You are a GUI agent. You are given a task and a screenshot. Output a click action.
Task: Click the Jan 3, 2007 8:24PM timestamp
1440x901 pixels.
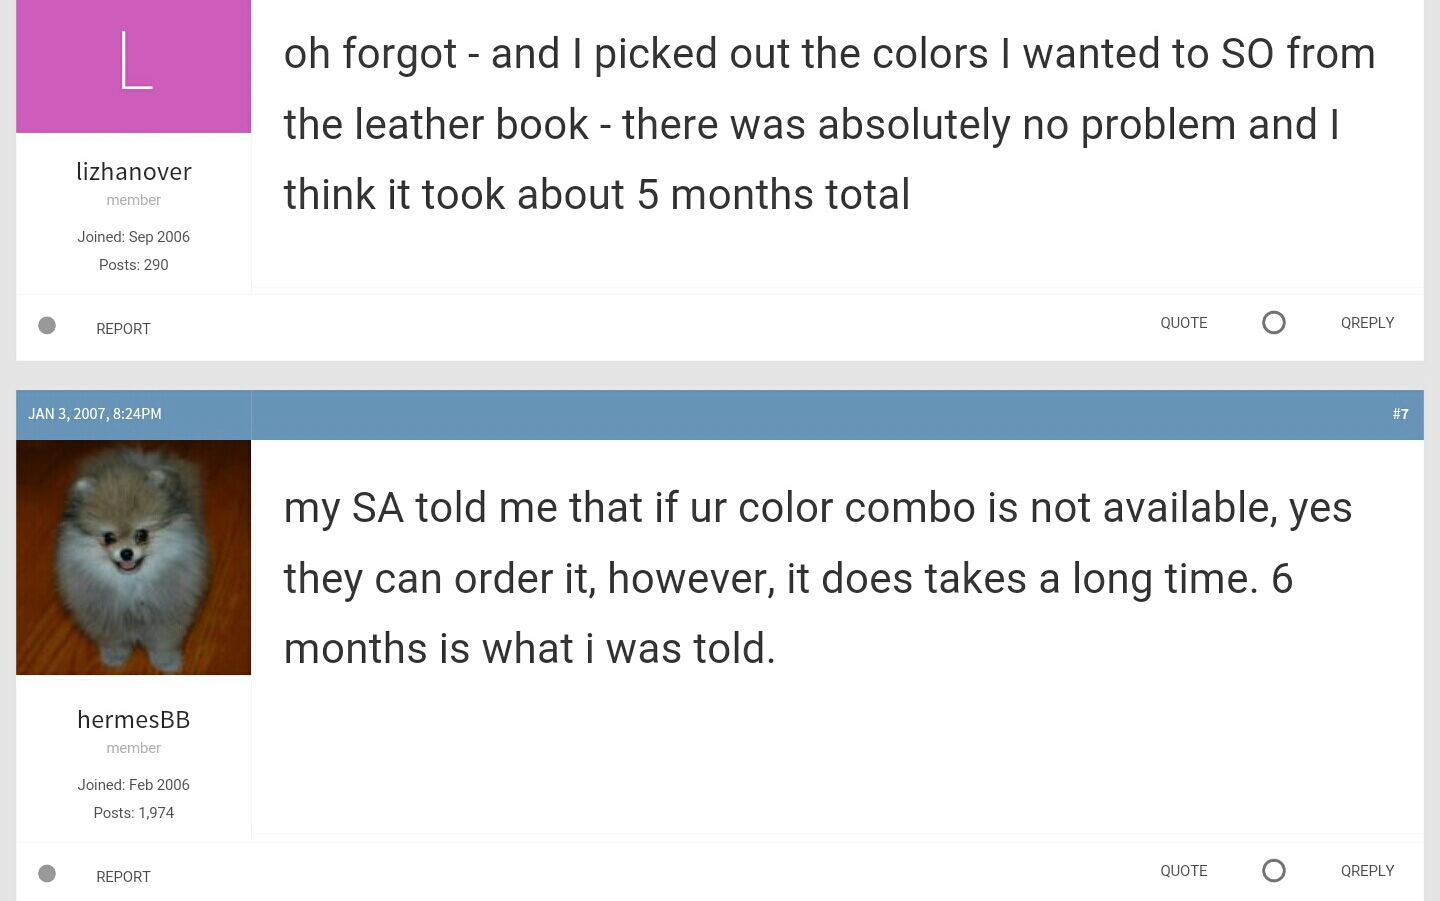(x=95, y=414)
